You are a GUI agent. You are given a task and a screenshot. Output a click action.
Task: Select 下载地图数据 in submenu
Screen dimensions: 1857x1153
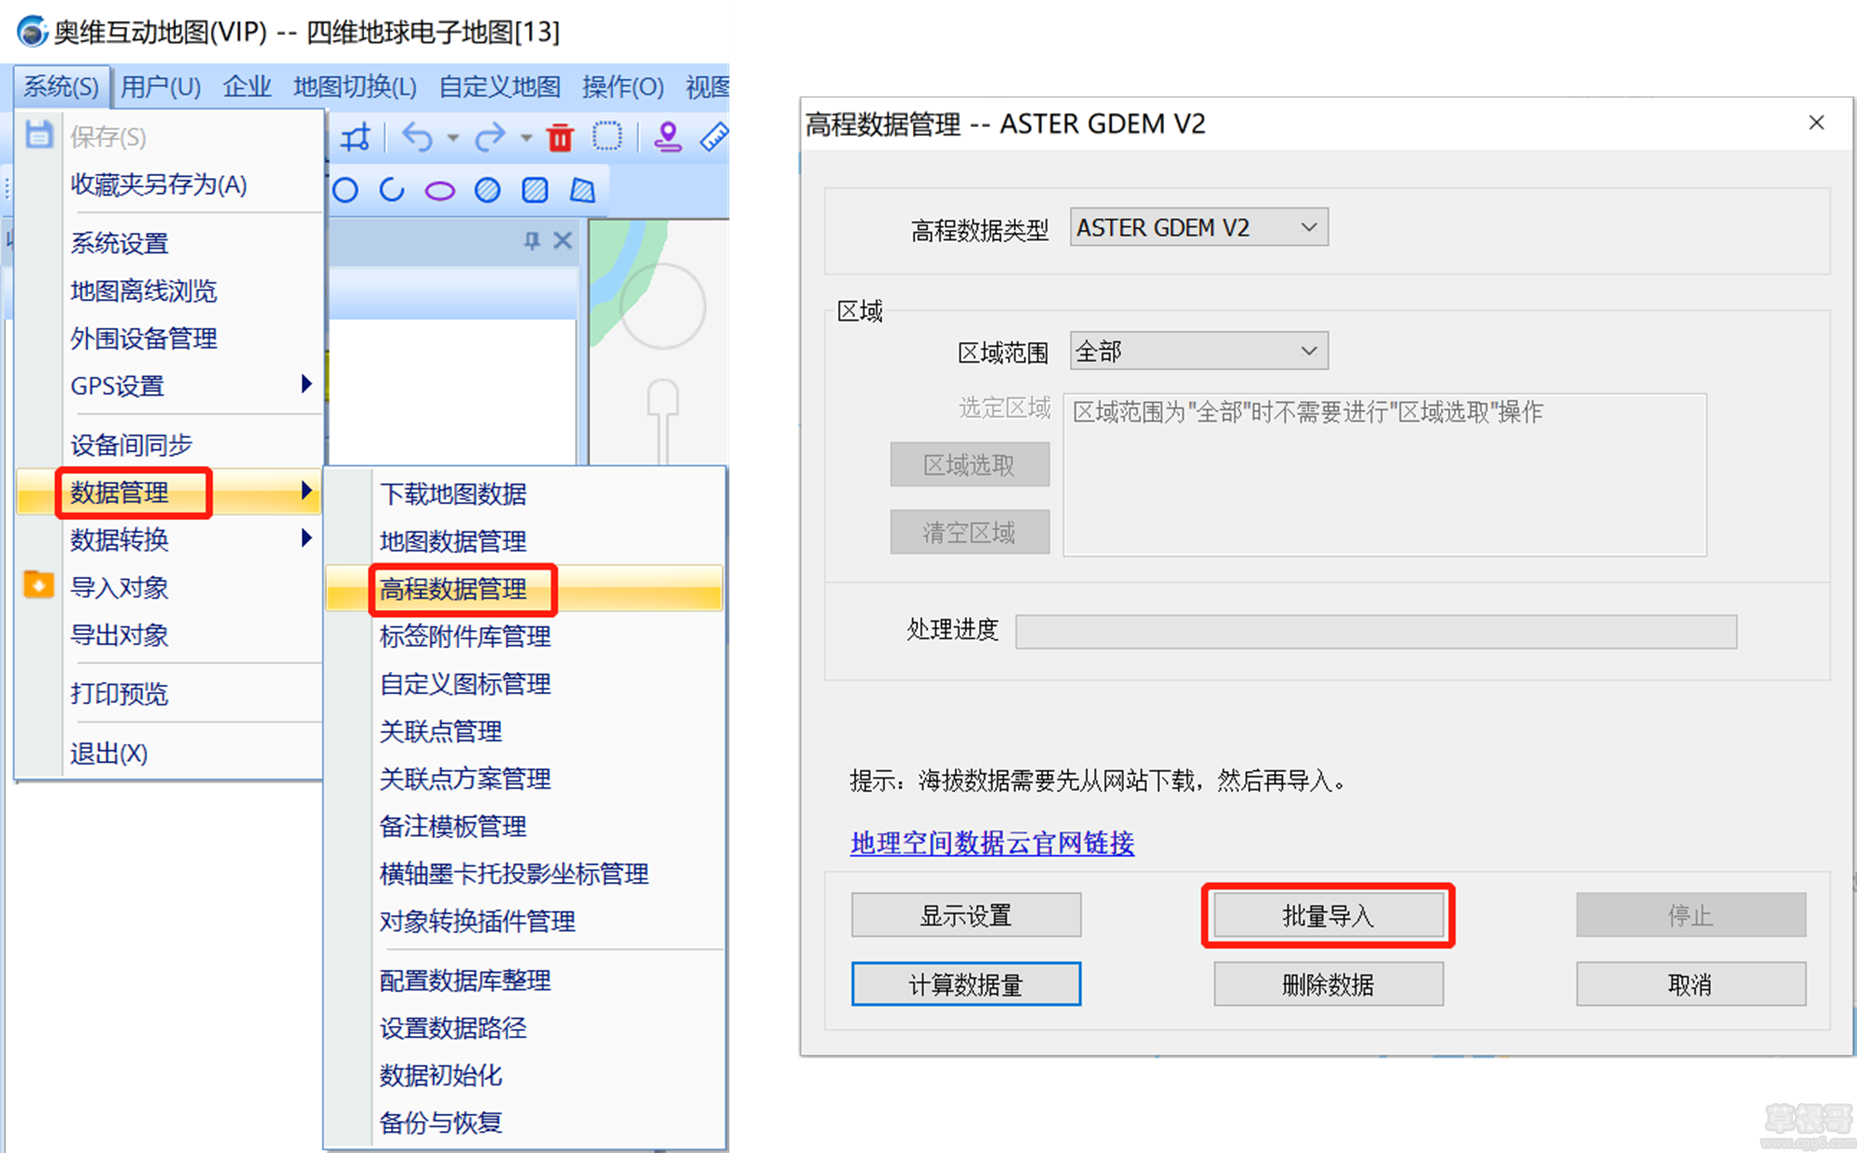[x=524, y=494]
